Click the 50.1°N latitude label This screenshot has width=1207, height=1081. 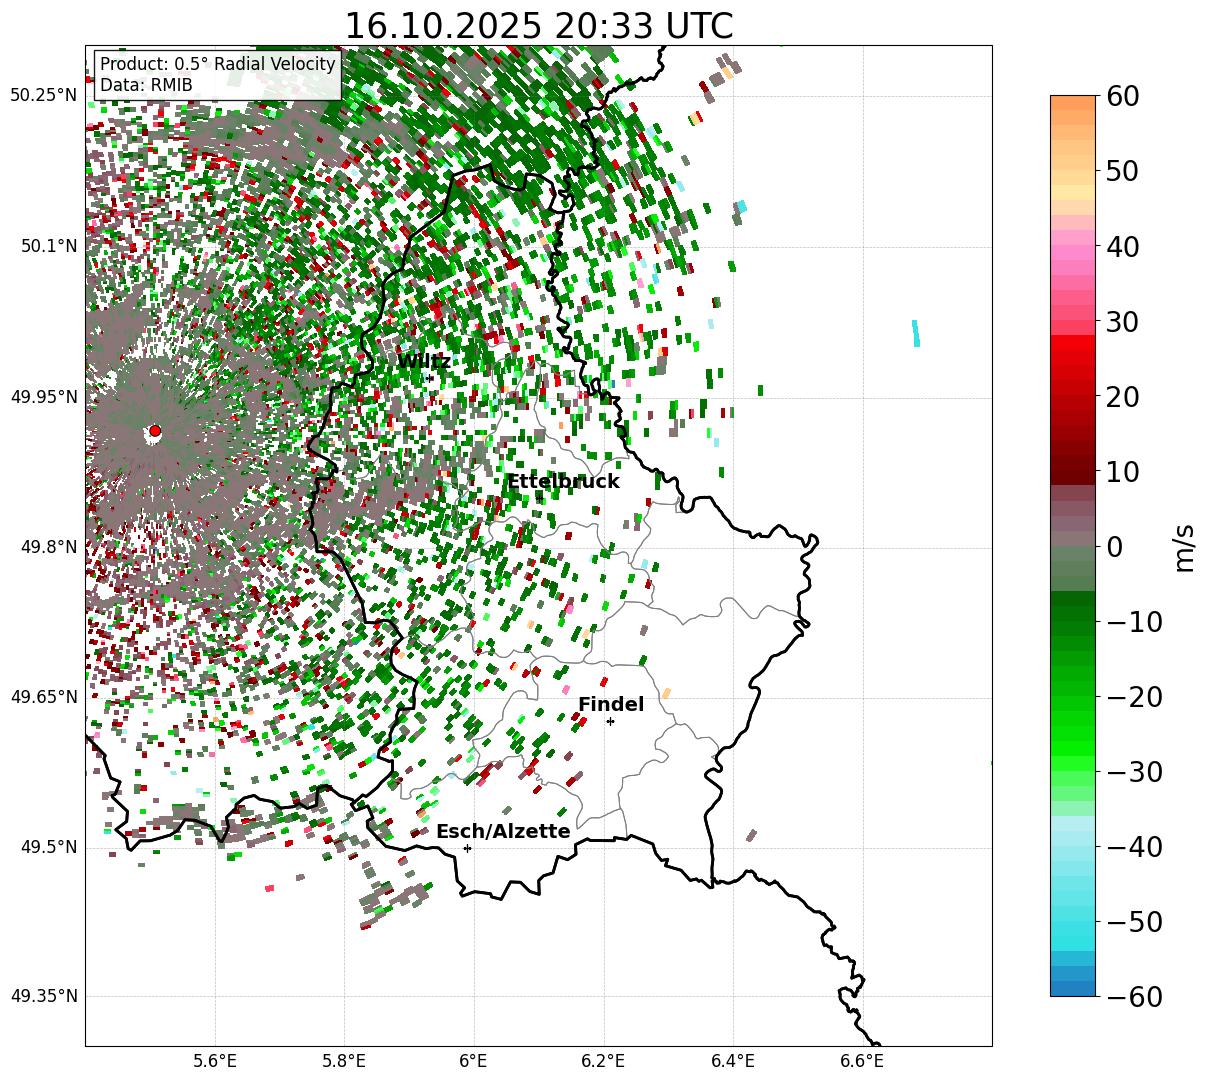49,246
